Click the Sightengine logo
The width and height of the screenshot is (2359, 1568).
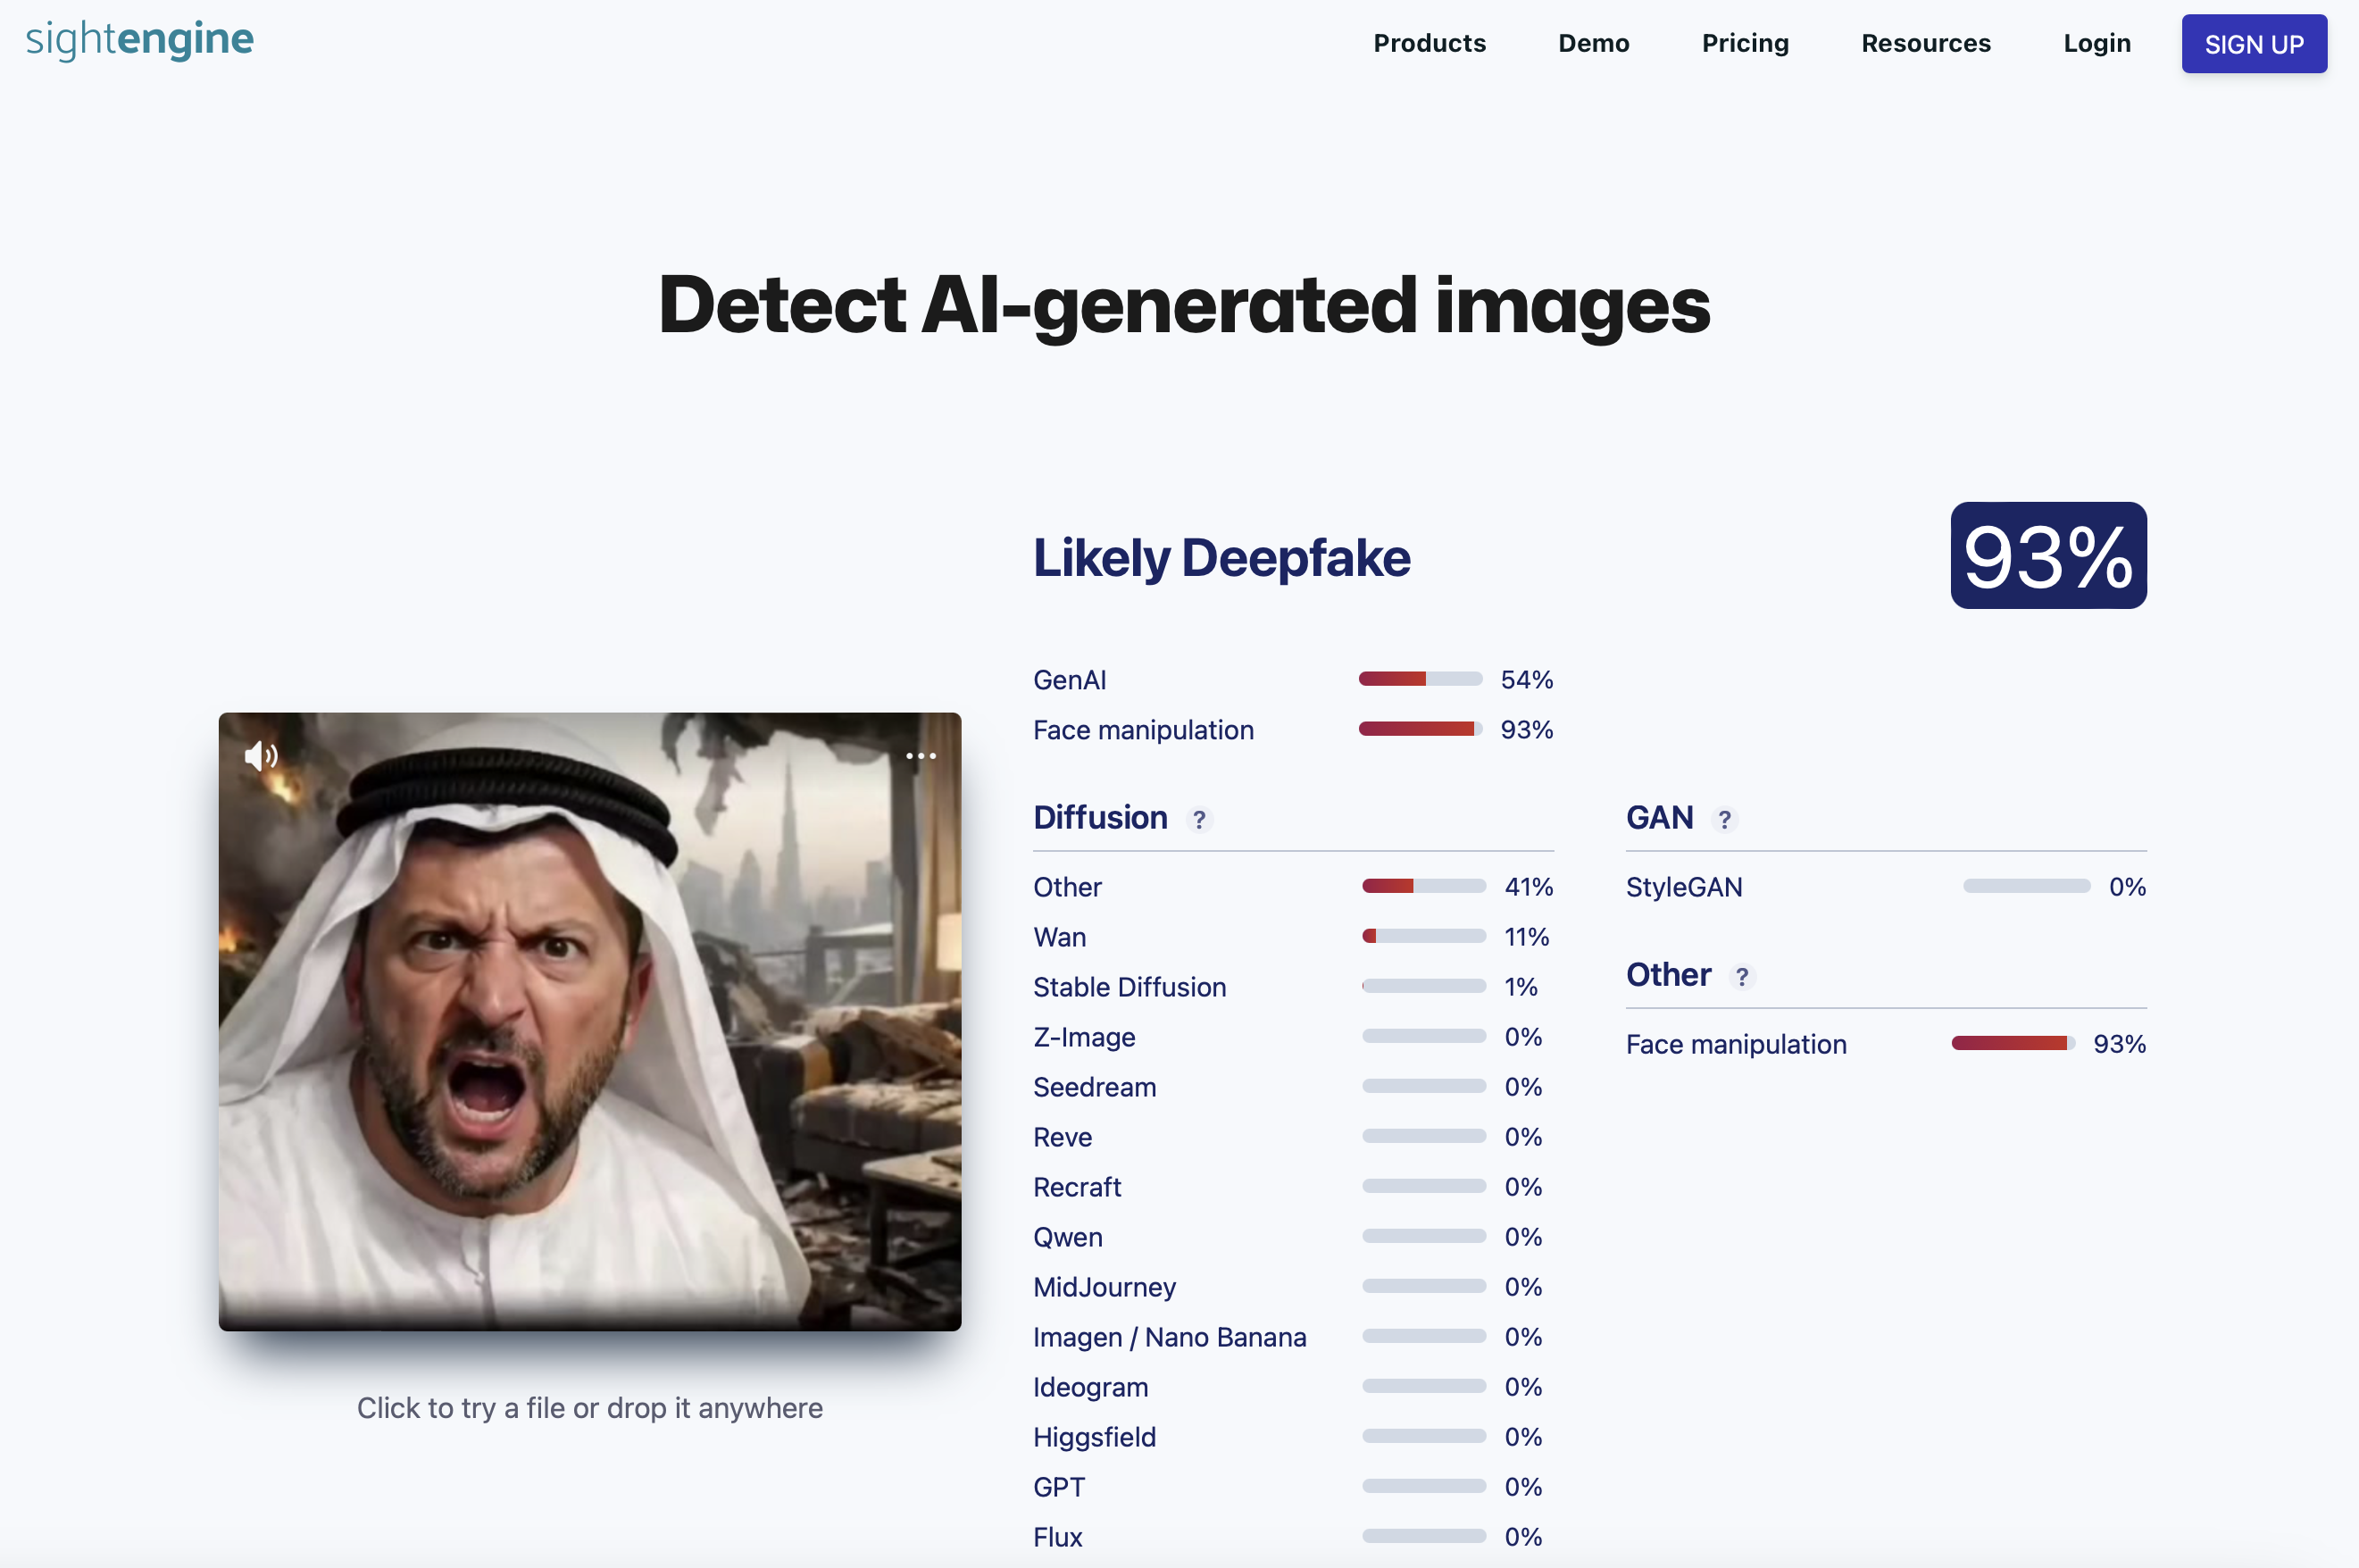(x=140, y=40)
